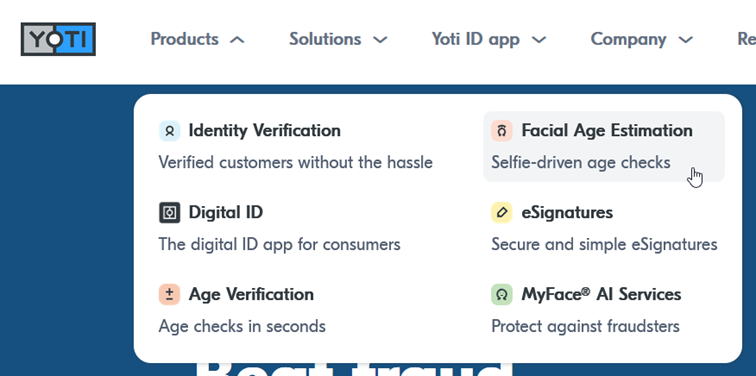Open MyFace AI Services link

pos(601,295)
